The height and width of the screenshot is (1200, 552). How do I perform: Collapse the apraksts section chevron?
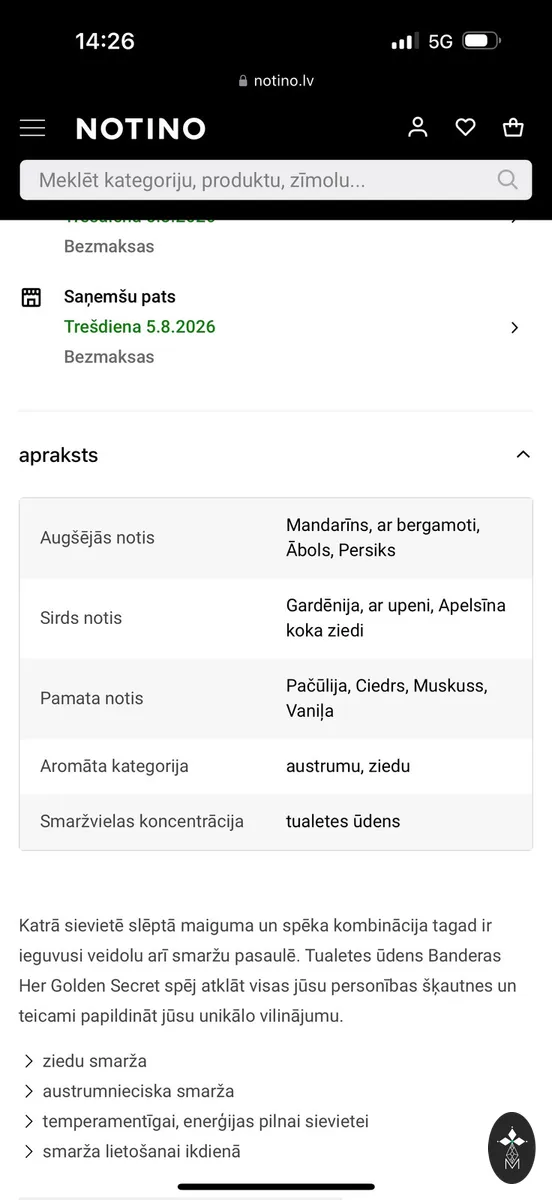click(522, 455)
